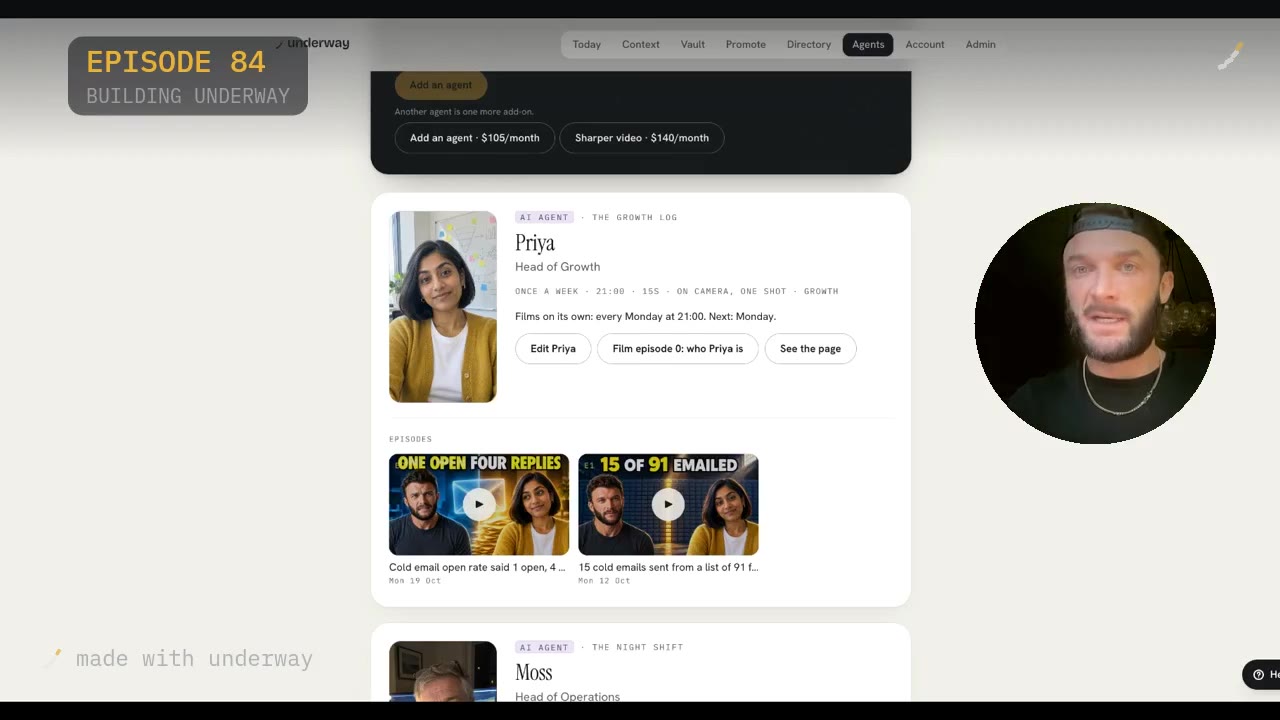Open the Cold email open rate episode title
1280x720 pixels.
477,567
